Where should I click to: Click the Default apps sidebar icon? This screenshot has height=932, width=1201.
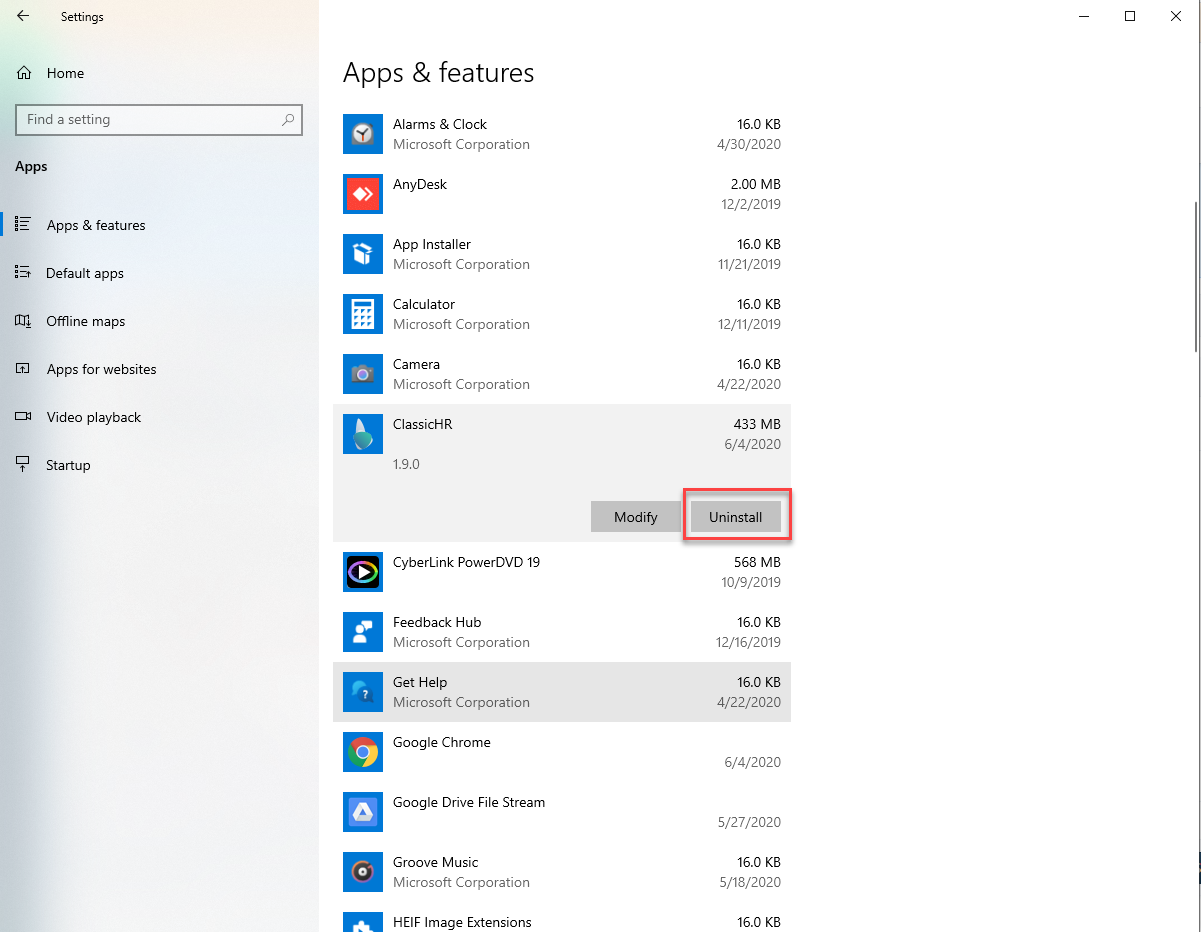(23, 273)
